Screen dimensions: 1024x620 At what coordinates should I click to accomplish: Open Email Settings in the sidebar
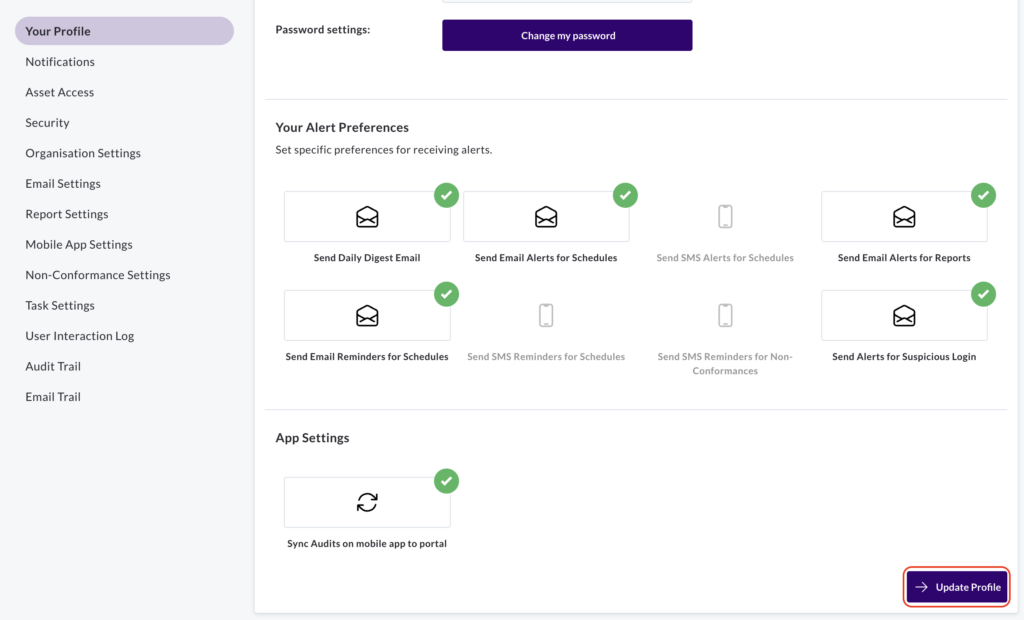pos(63,184)
